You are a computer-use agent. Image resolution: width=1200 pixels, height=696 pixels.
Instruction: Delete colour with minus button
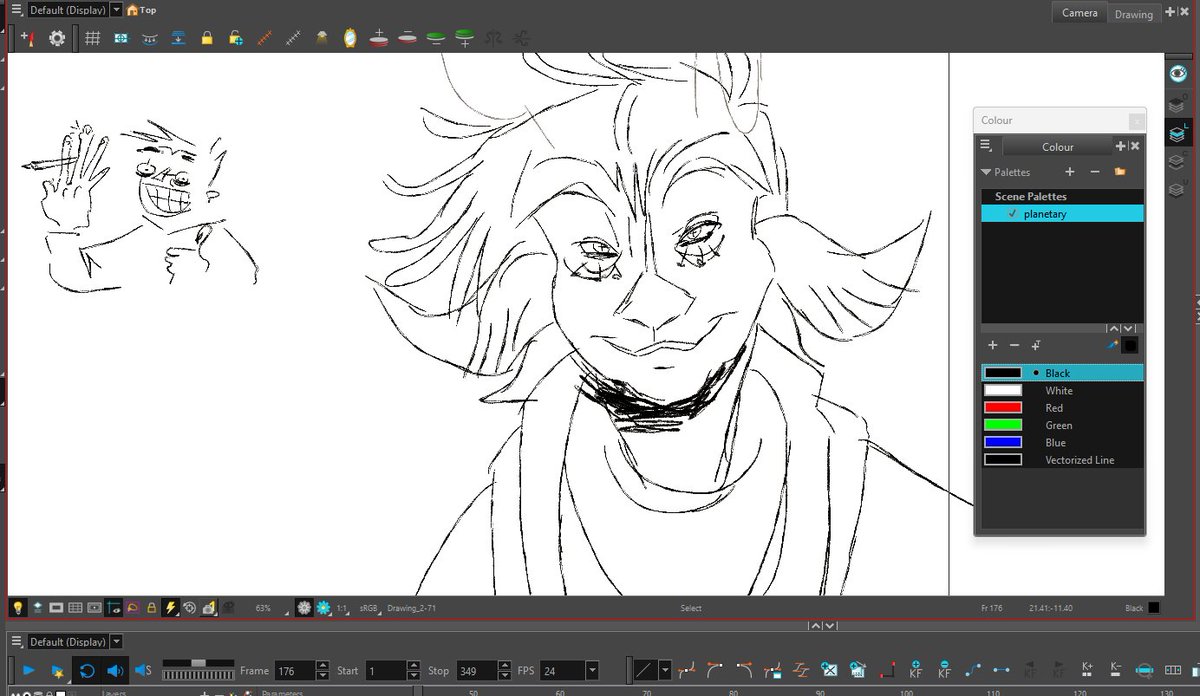point(1015,345)
